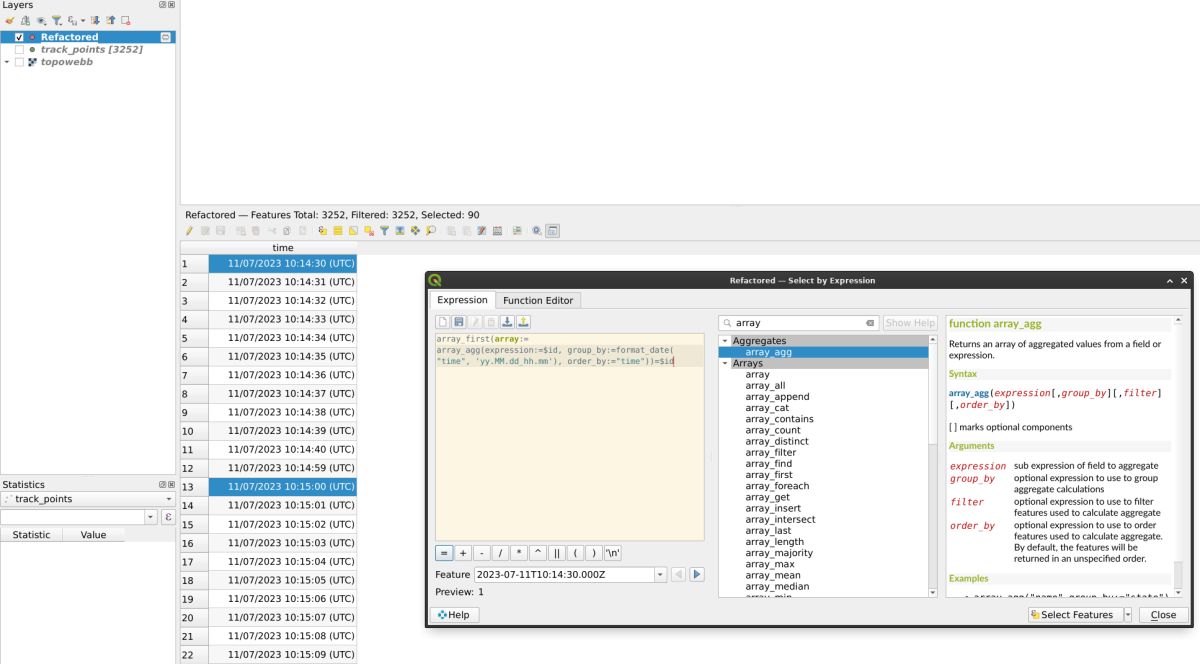The image size is (1200, 664).
Task: Open Manage map themes eye icon
Action: (42, 20)
